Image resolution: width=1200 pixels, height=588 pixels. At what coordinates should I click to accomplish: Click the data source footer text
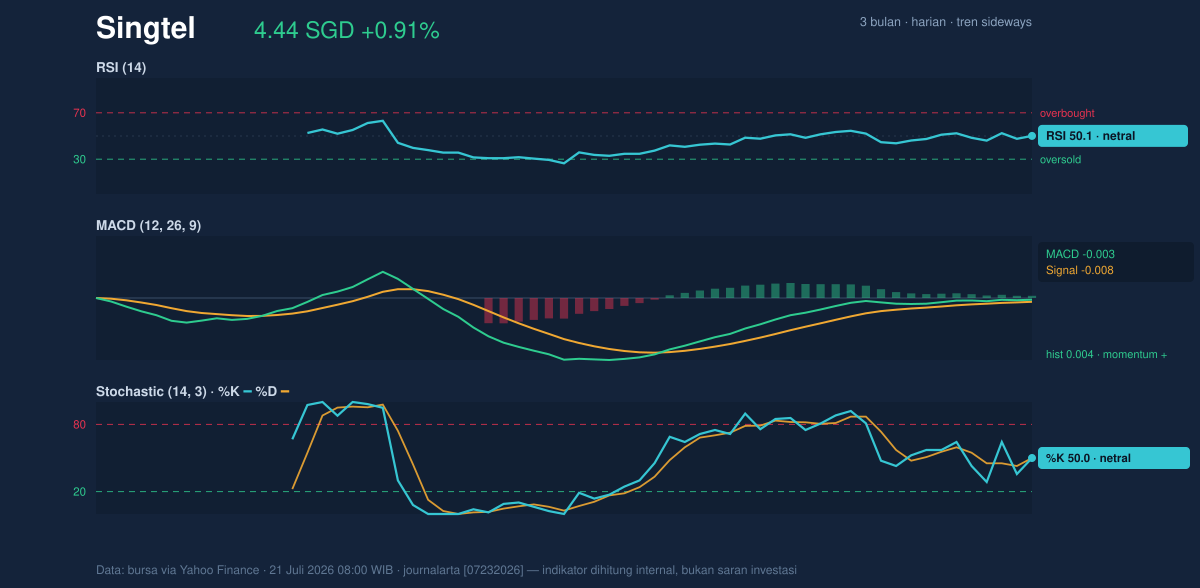tap(446, 570)
